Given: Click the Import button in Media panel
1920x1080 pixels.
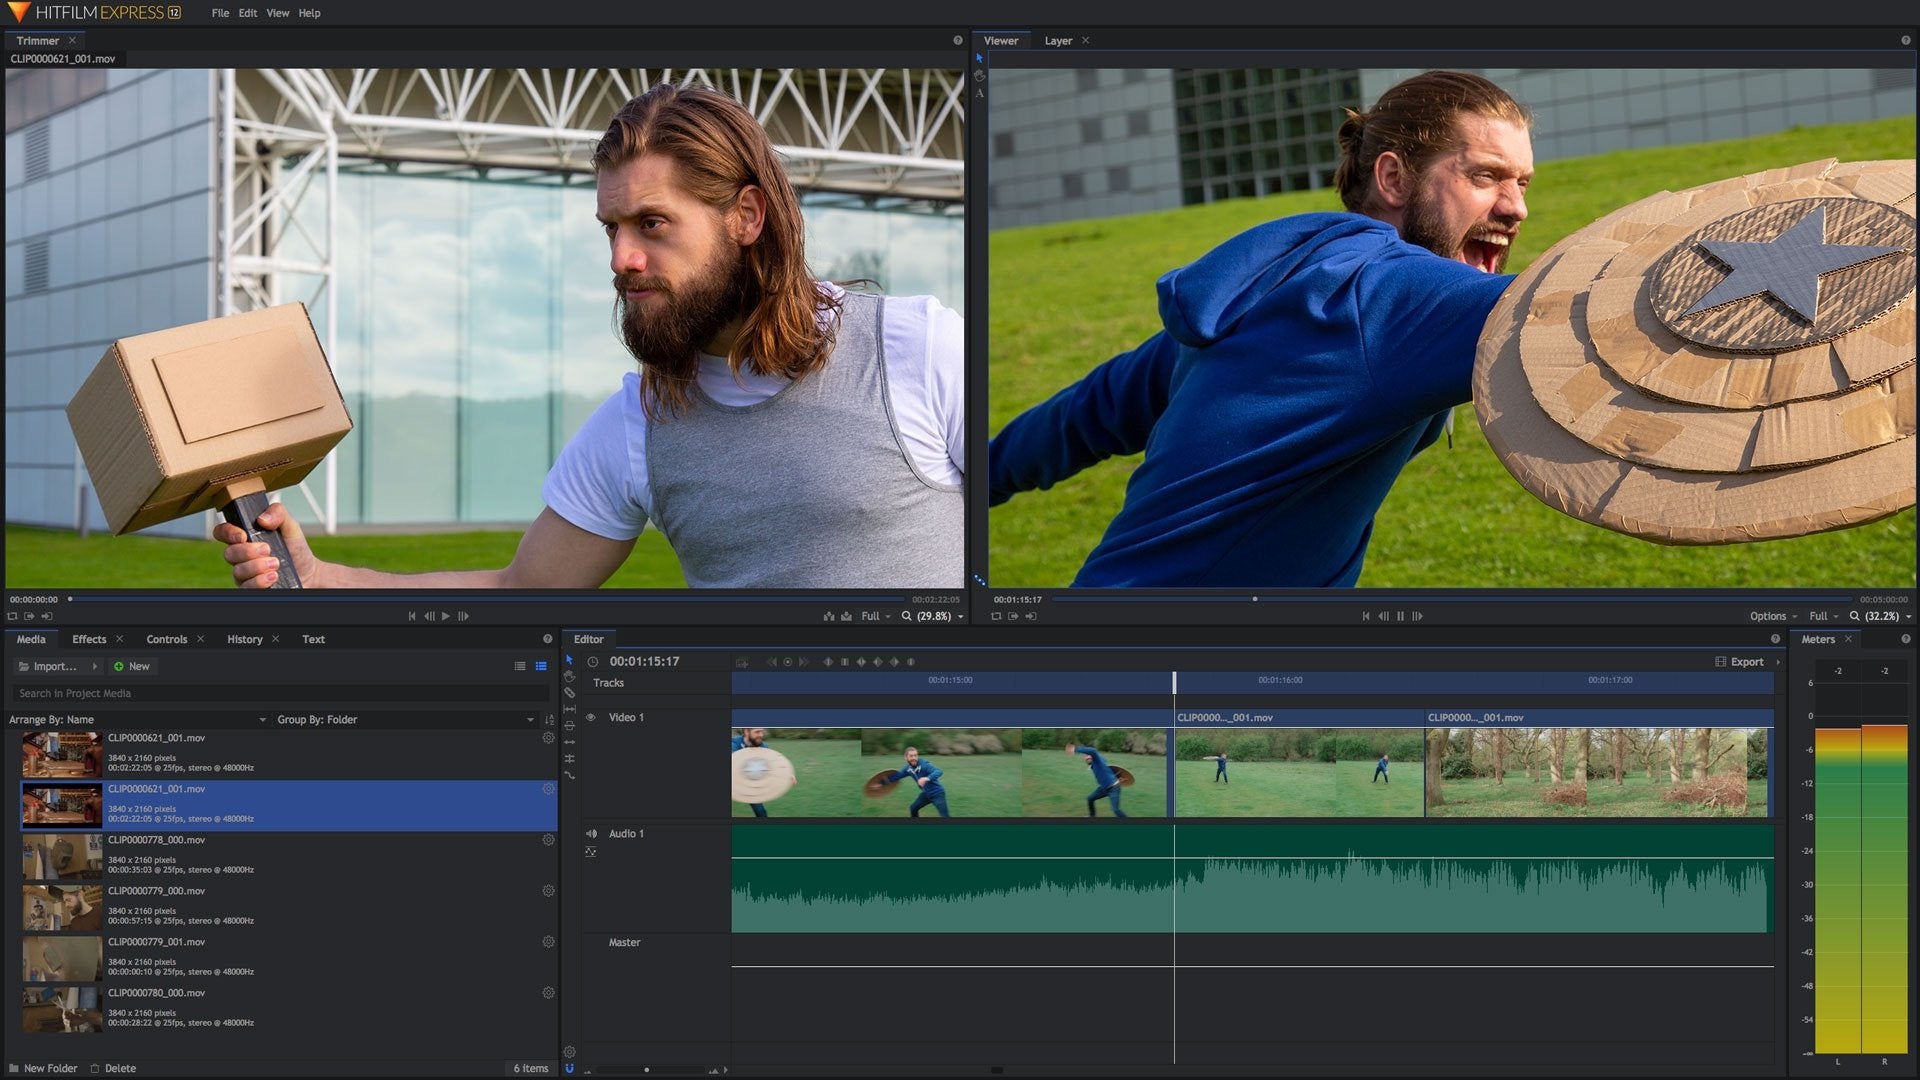Looking at the screenshot, I should tap(53, 666).
